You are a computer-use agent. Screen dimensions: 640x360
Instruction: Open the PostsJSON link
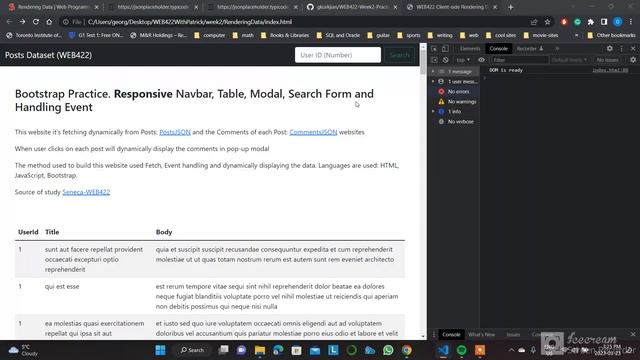tap(175, 132)
